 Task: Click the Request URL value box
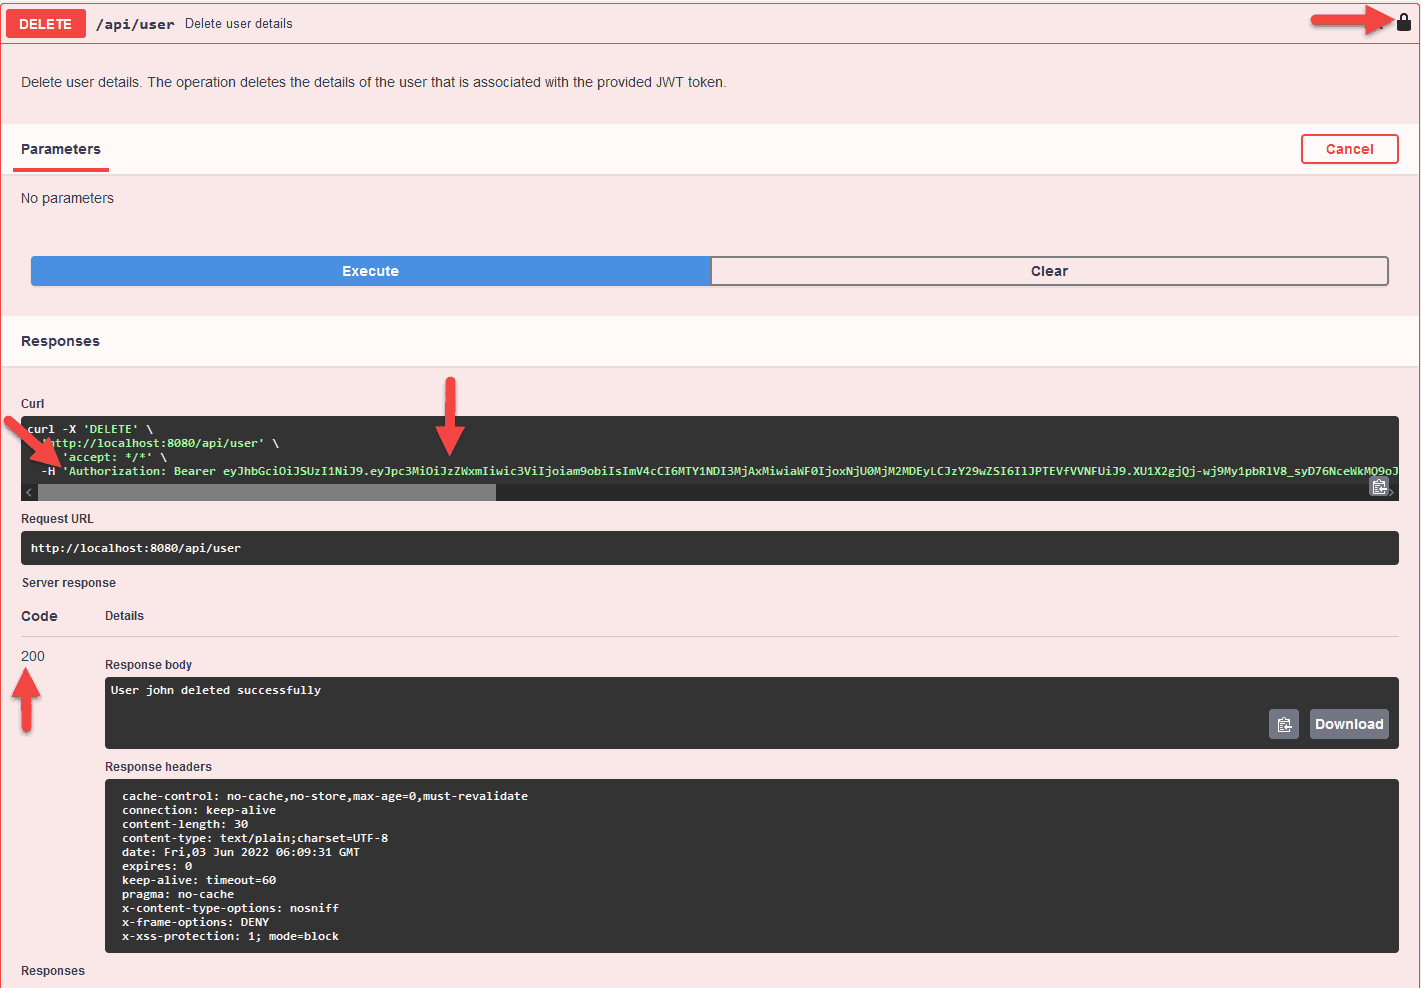click(x=710, y=548)
